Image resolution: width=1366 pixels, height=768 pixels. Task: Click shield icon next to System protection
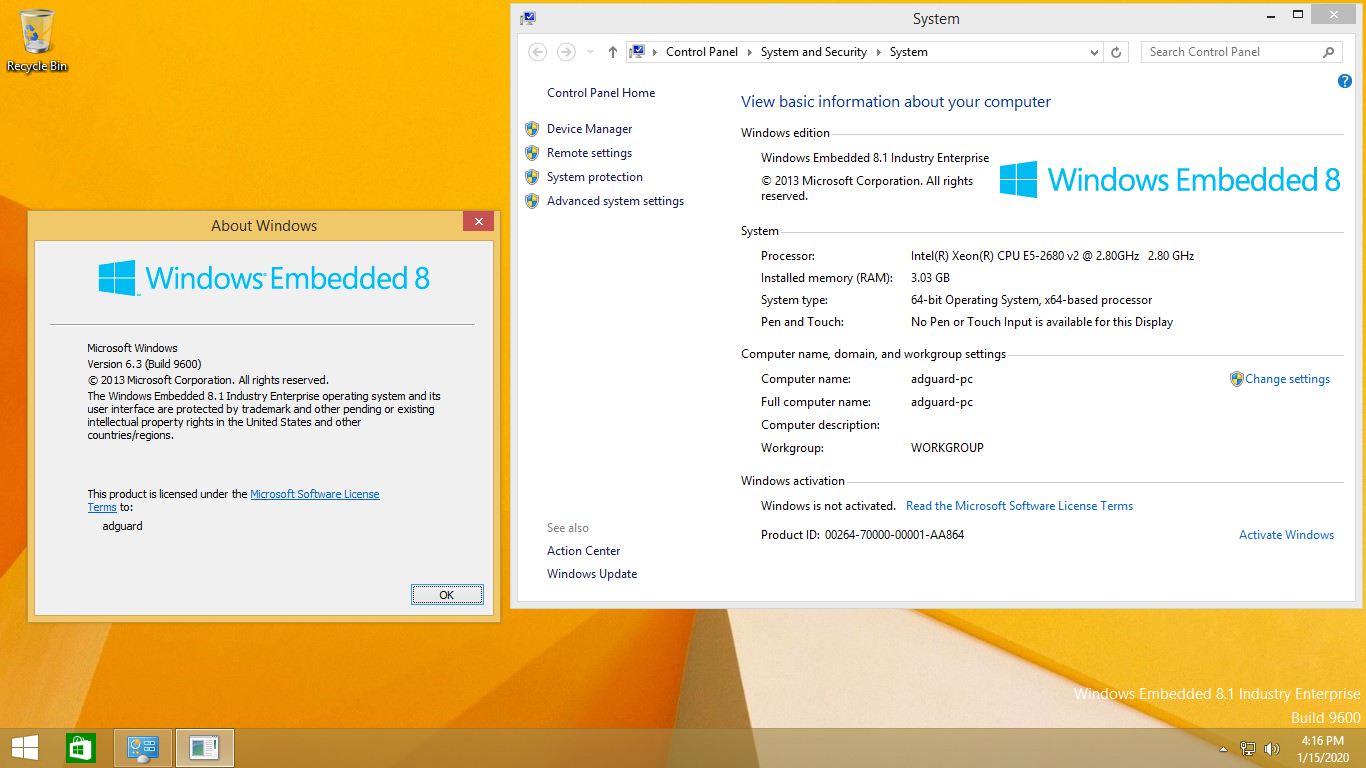(532, 177)
